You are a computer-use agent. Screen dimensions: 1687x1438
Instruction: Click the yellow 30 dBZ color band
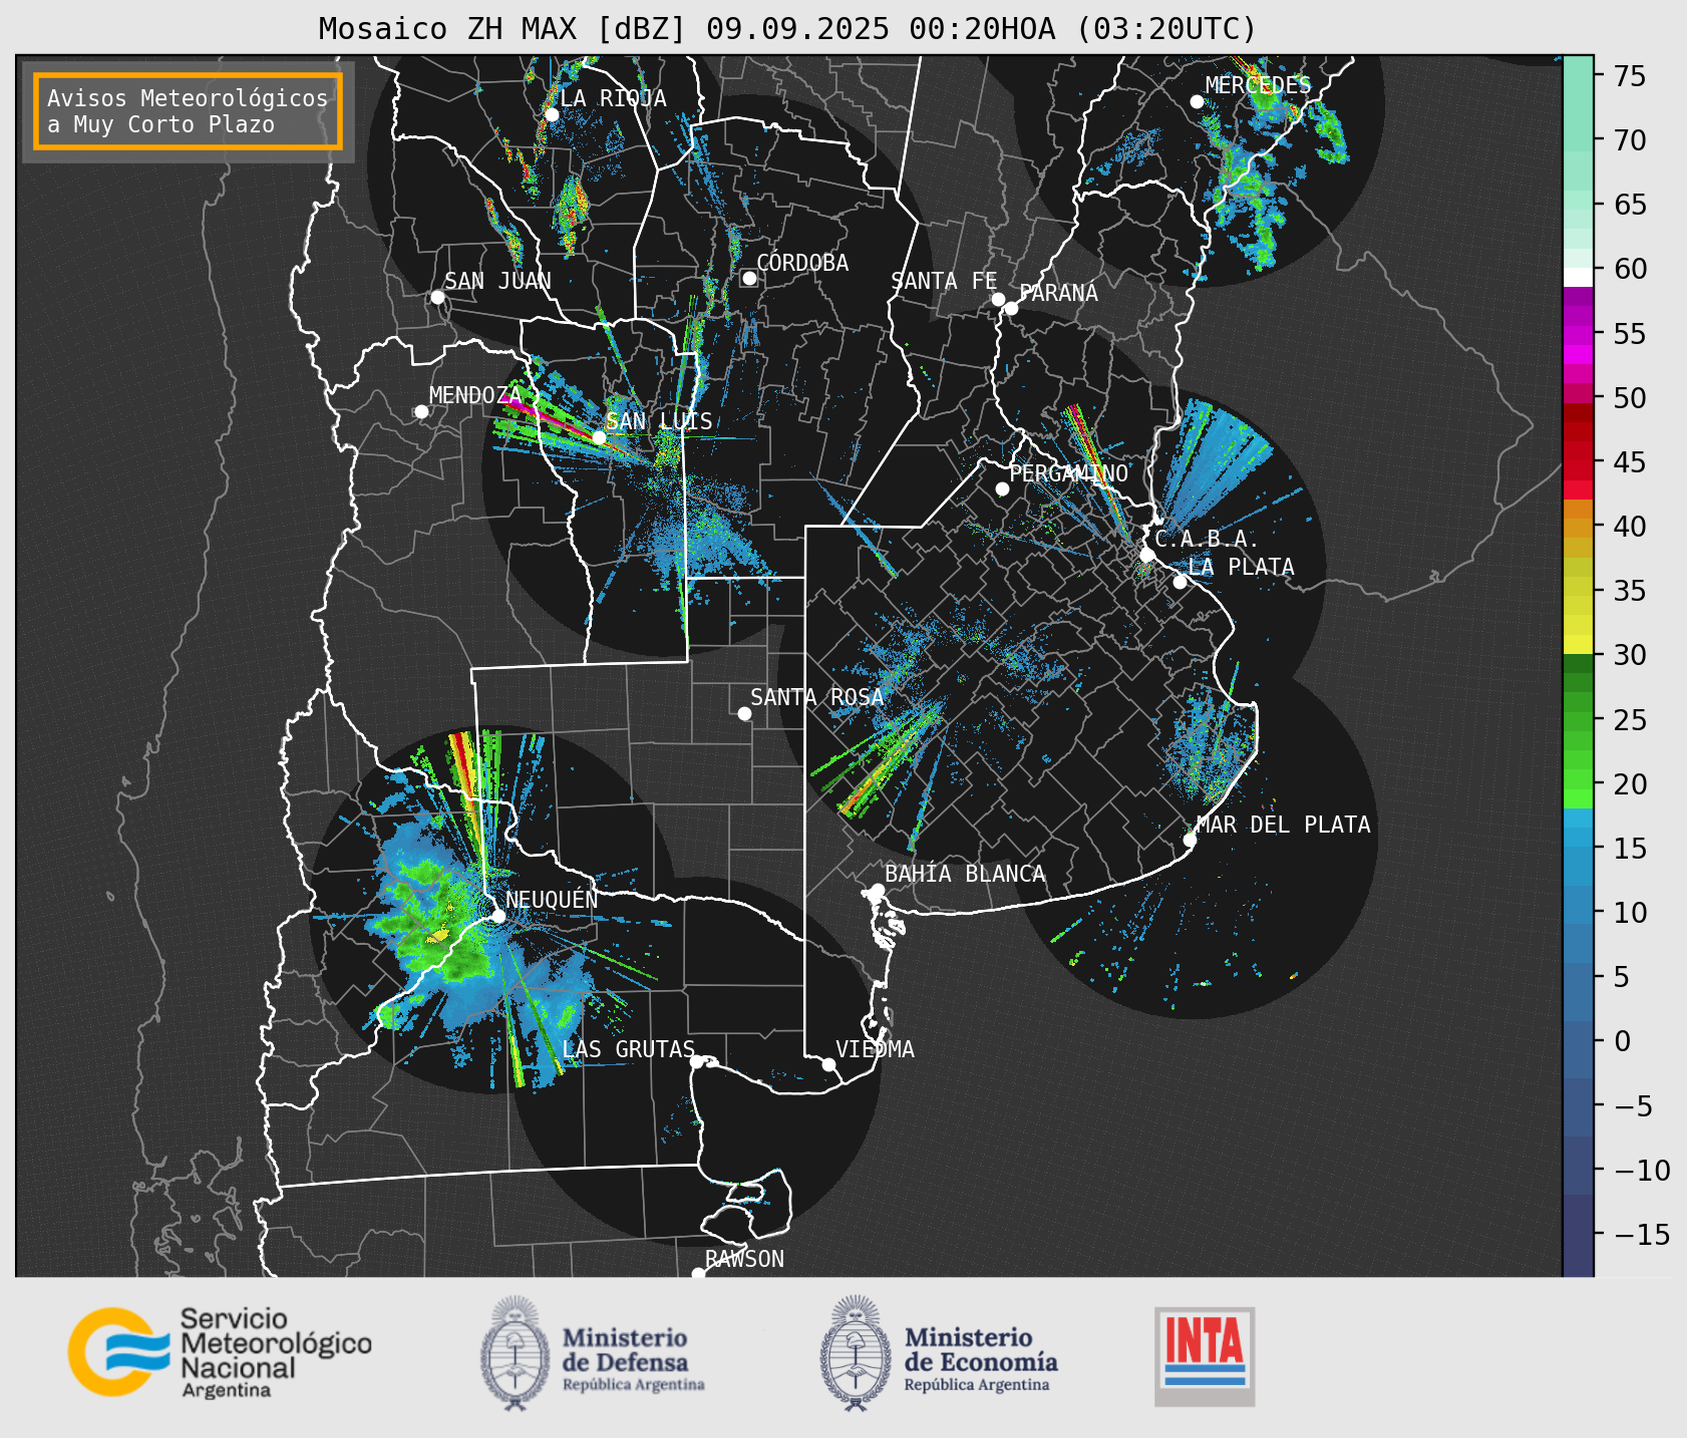point(1578,645)
